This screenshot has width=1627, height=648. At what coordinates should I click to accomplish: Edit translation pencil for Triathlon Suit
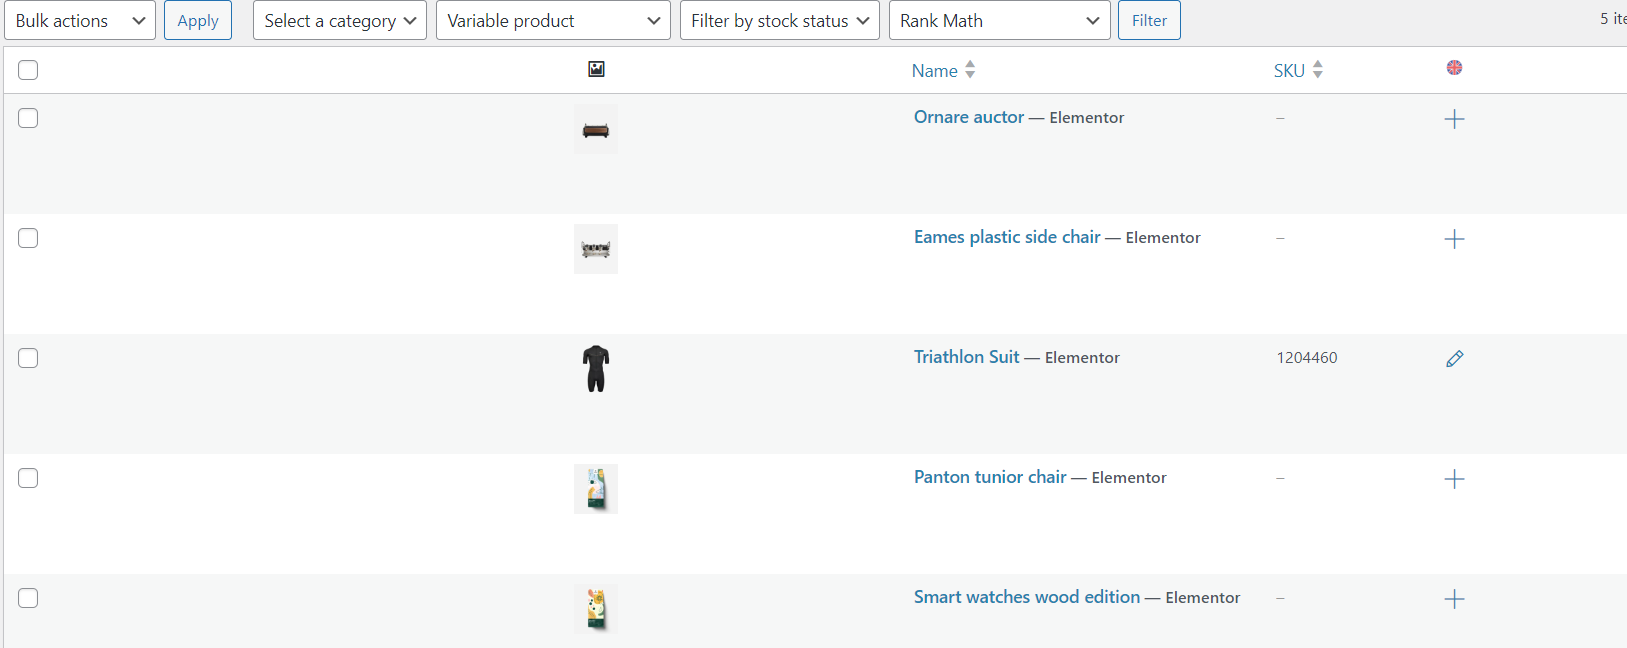pos(1454,359)
